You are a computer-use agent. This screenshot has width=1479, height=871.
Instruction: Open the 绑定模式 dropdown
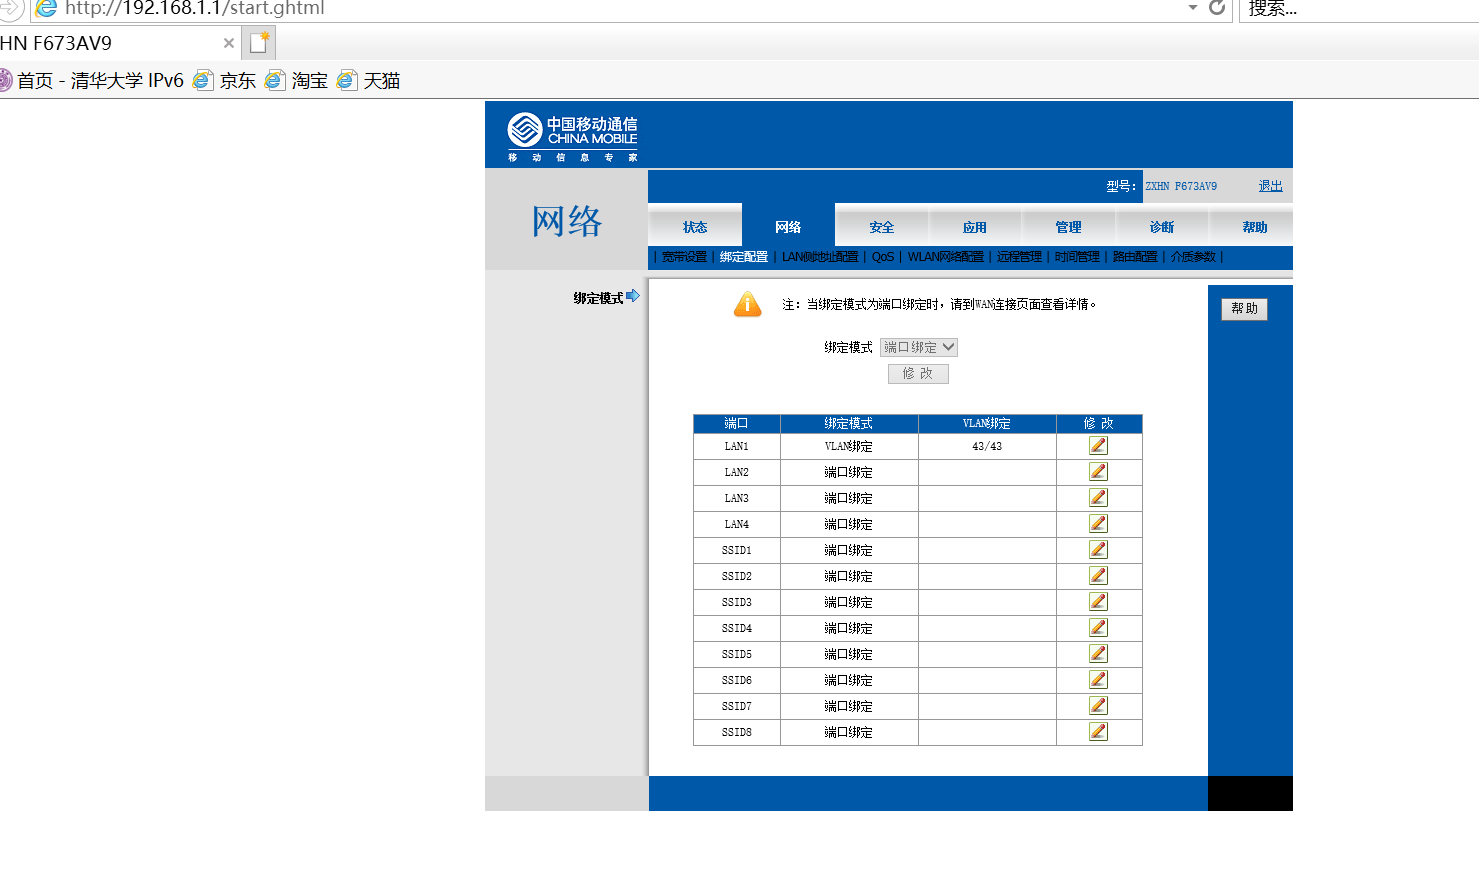(919, 347)
